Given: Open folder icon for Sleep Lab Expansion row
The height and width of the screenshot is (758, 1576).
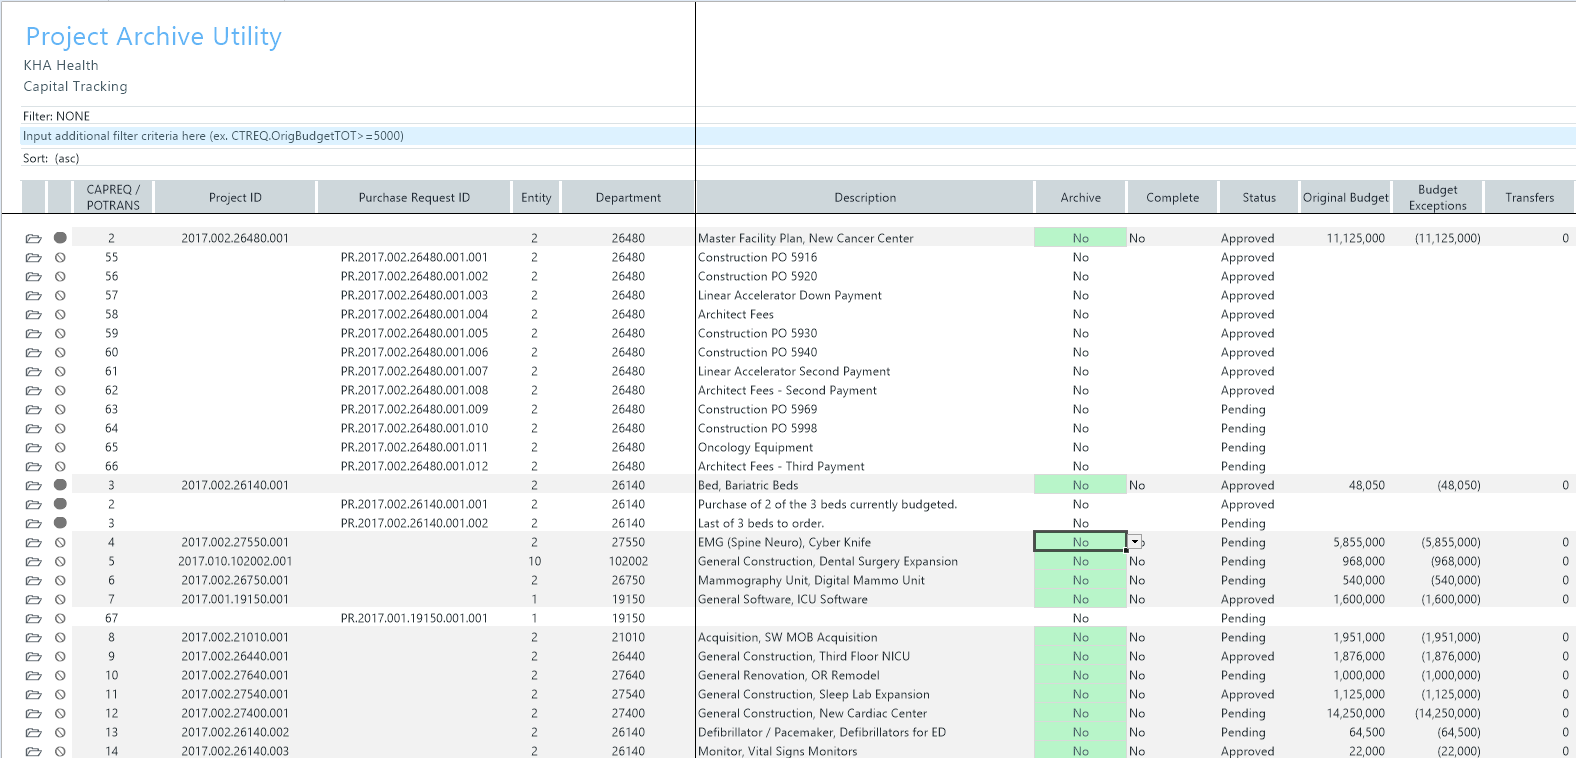Looking at the screenshot, I should [x=33, y=694].
